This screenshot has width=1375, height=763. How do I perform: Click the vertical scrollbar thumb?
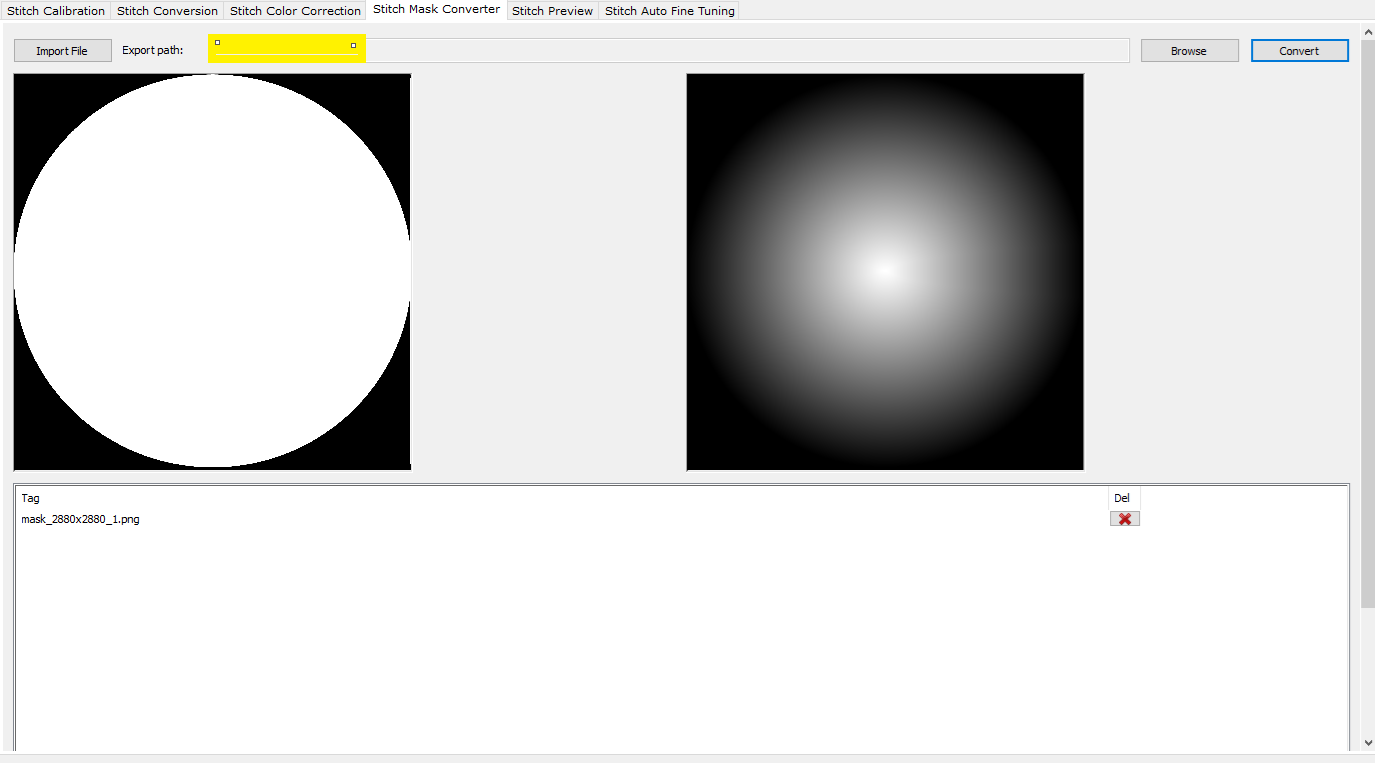1368,320
